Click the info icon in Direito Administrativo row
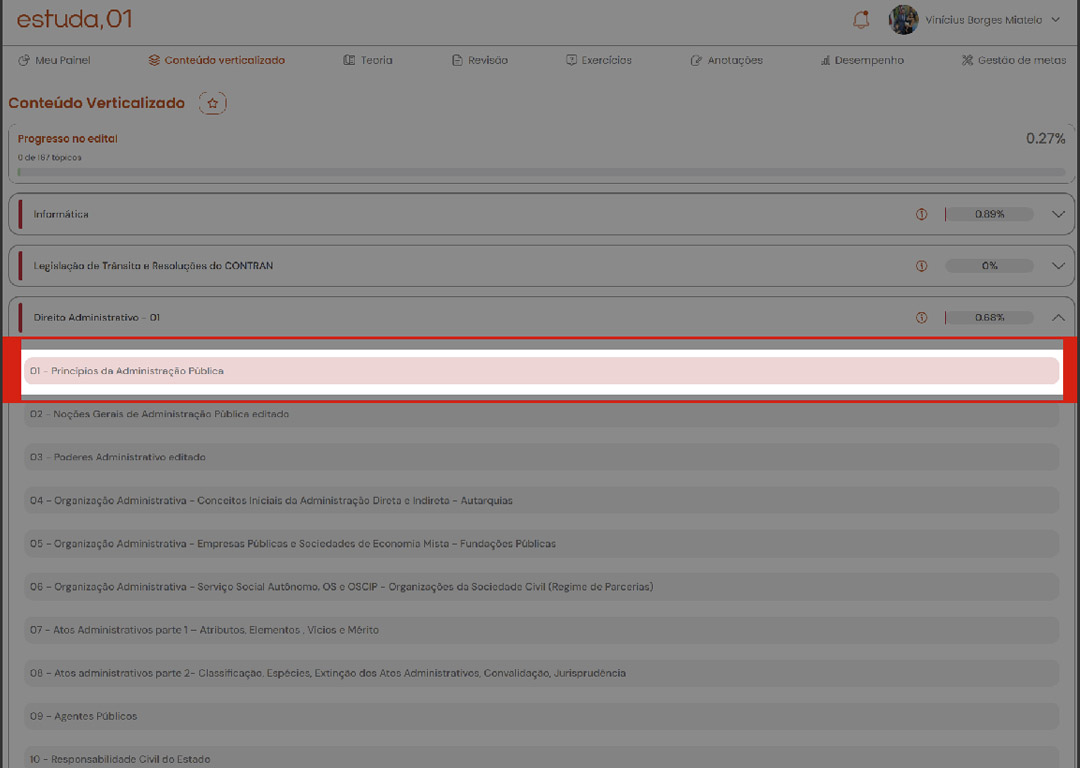The height and width of the screenshot is (768, 1080). [921, 318]
